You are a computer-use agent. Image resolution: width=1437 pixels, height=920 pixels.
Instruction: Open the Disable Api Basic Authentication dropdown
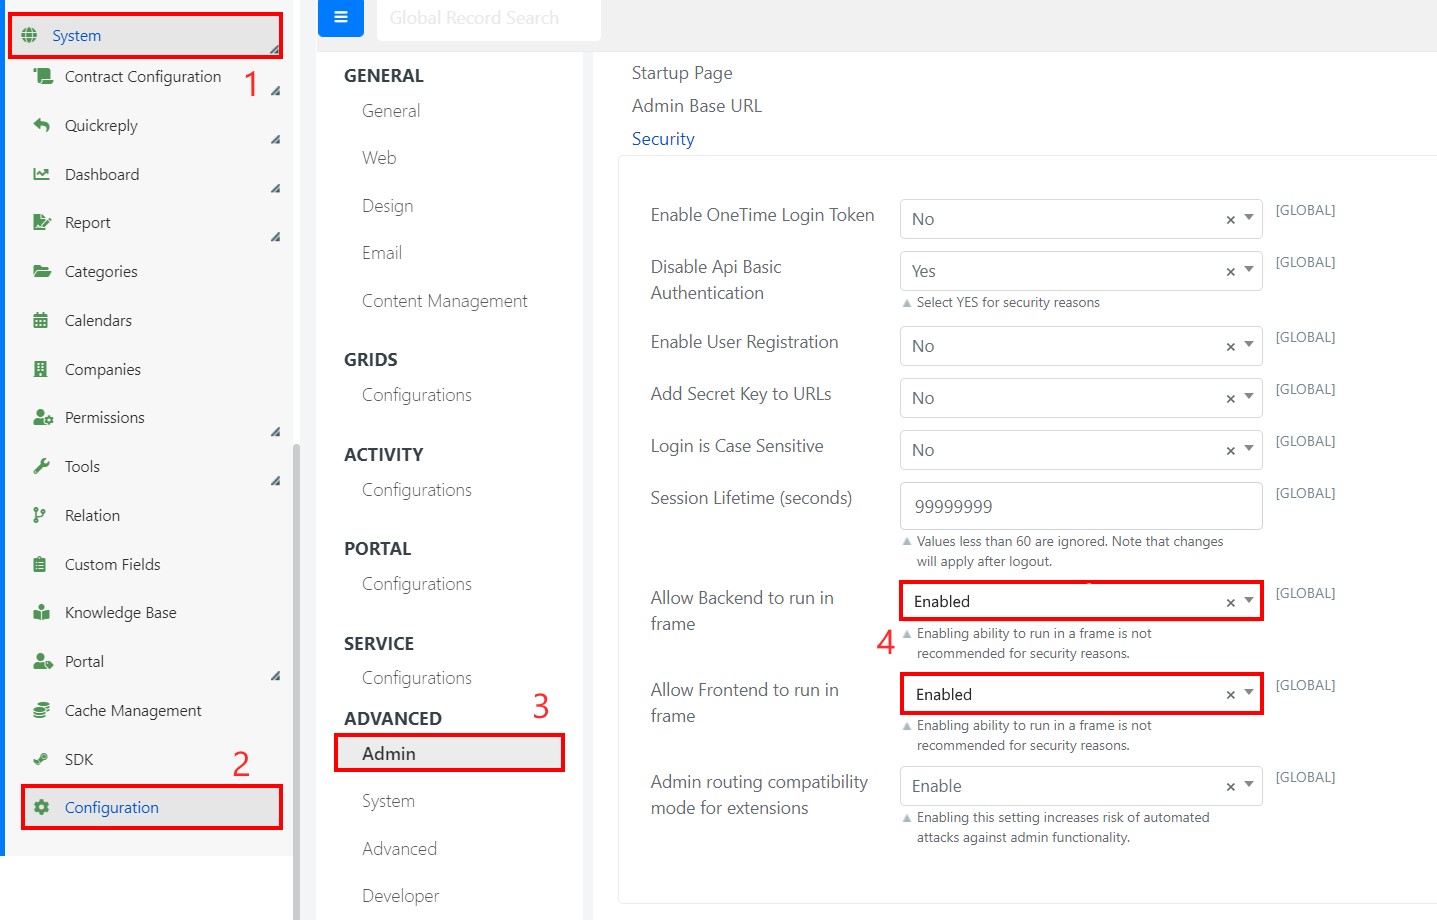click(x=1249, y=270)
